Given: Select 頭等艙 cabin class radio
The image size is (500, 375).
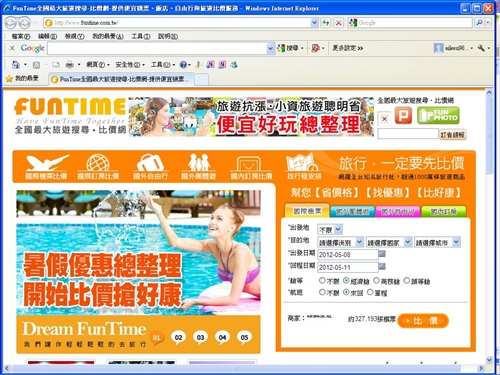Looking at the screenshot, I should pos(407,280).
